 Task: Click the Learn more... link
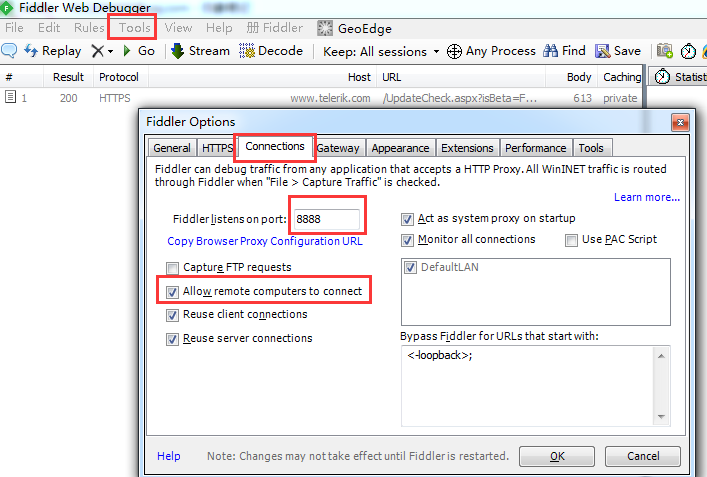click(647, 197)
